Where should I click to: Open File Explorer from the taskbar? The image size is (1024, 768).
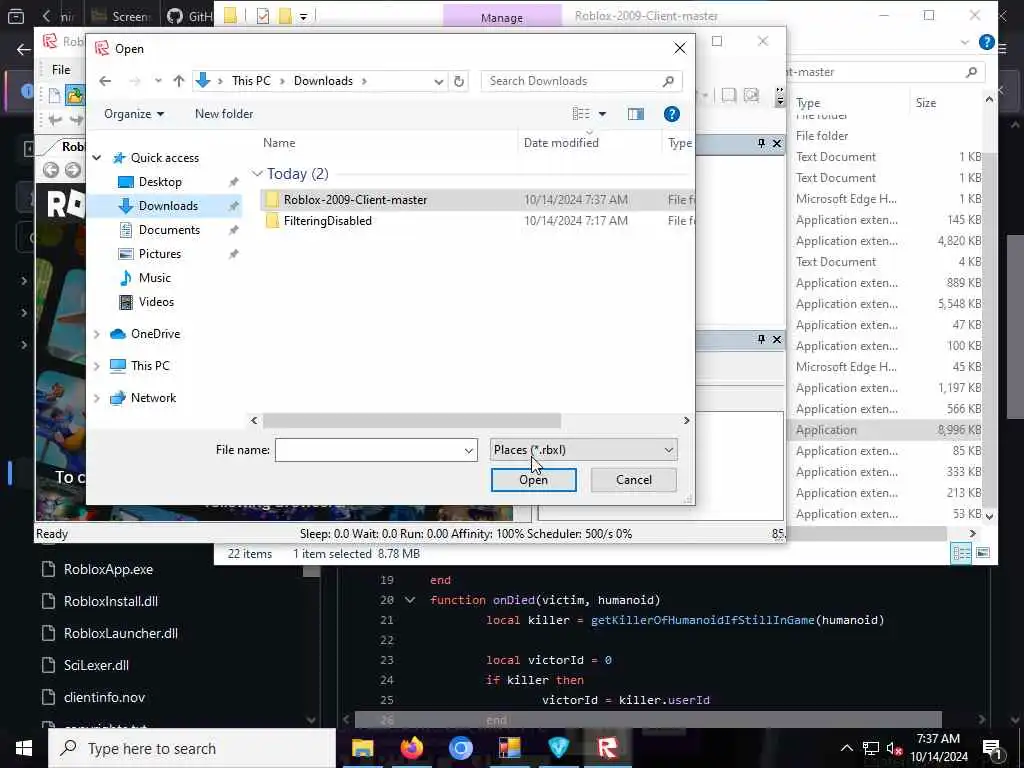[362, 748]
